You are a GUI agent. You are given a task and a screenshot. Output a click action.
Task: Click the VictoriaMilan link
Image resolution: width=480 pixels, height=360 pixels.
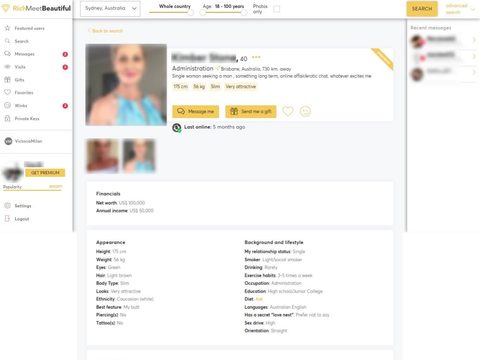click(x=28, y=141)
